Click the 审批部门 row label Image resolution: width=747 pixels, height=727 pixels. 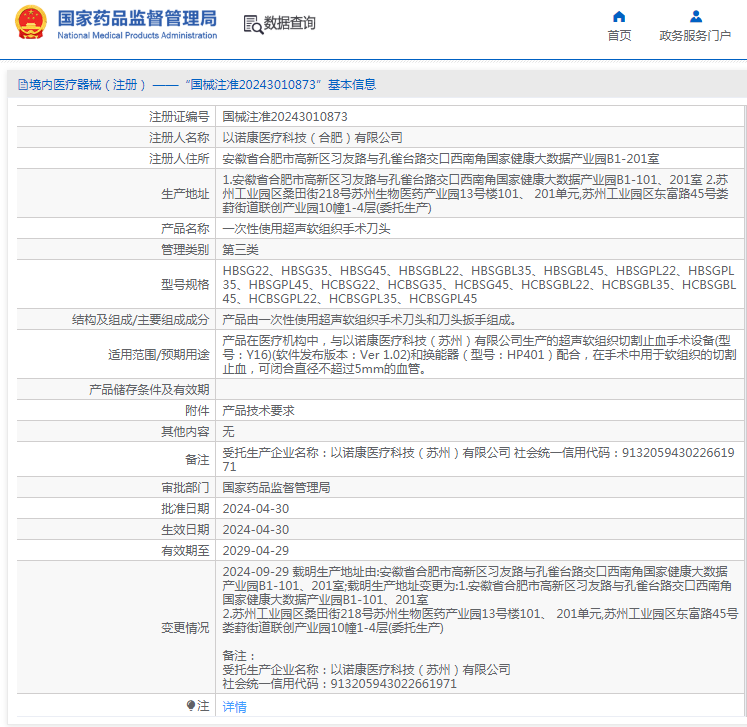tap(185, 488)
